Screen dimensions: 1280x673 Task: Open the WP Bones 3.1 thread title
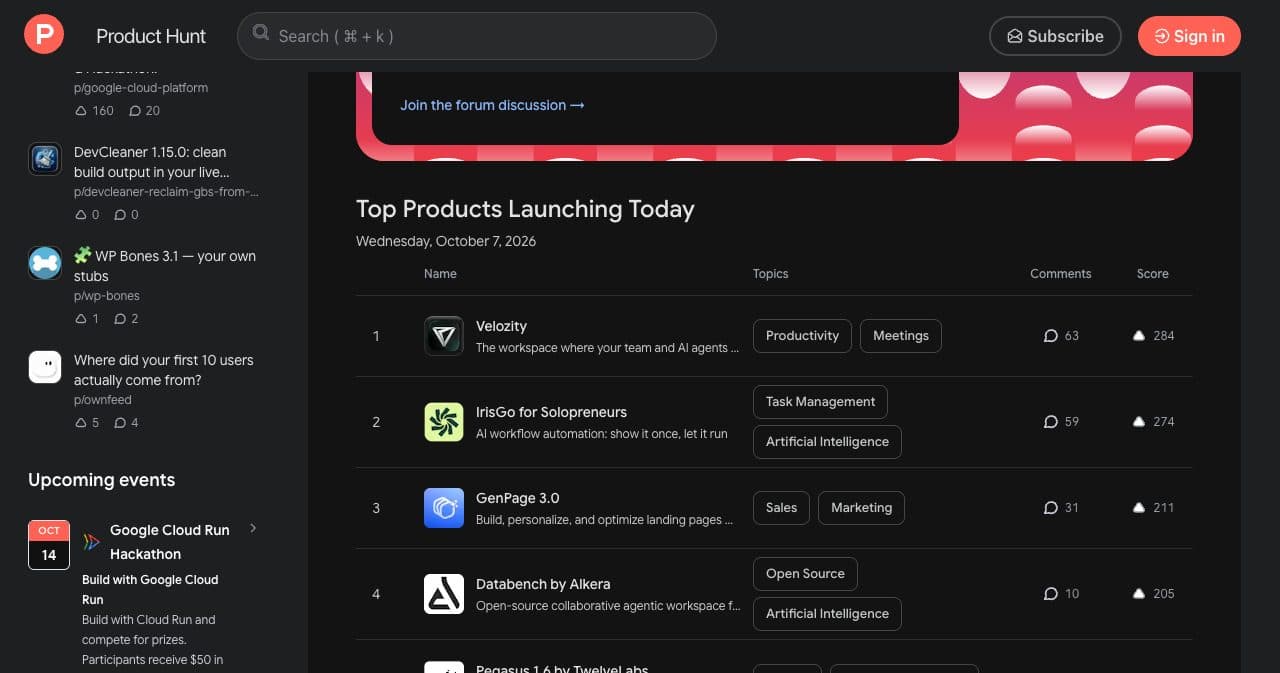165,266
